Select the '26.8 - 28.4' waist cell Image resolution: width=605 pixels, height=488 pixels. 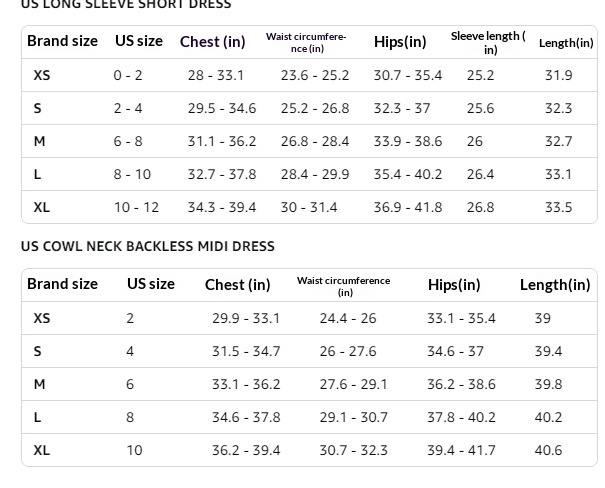pos(315,141)
